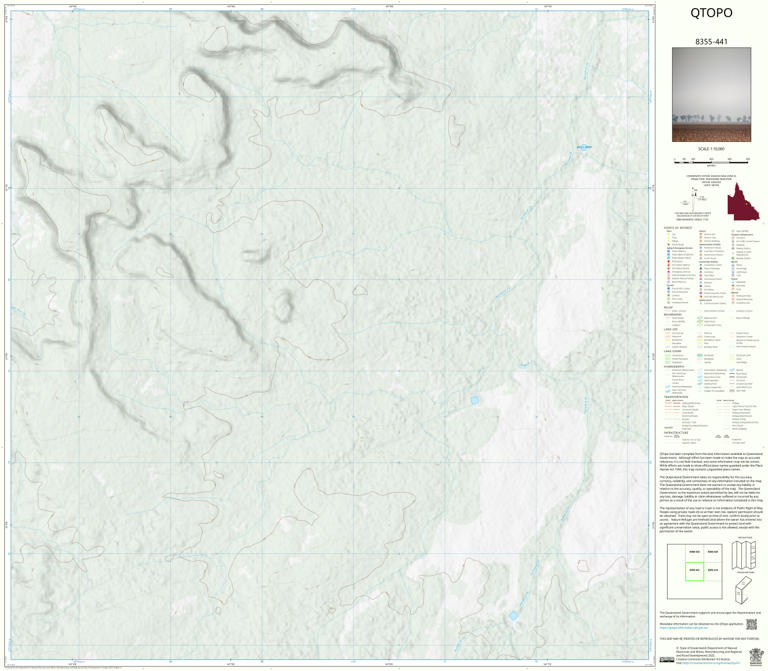
Task: Click the blue waterbody near the map centre-right
Action: (474, 401)
